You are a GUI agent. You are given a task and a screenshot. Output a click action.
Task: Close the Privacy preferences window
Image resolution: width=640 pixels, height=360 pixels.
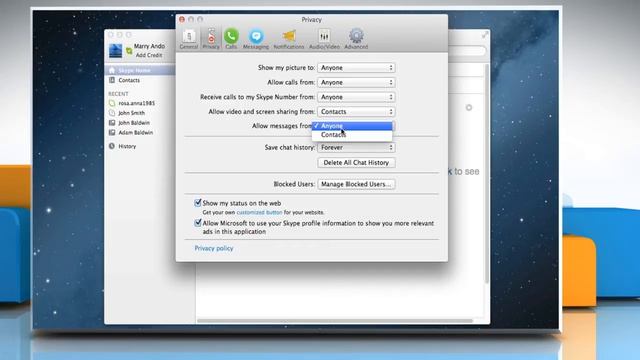182,20
